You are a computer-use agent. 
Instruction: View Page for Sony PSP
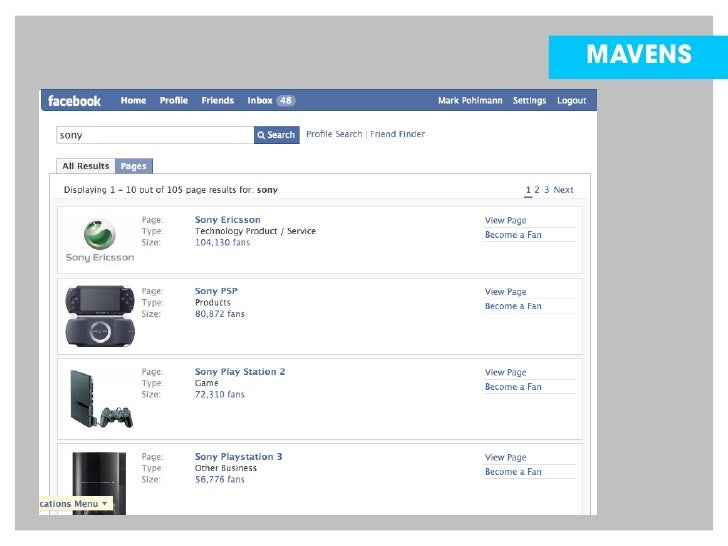tap(506, 292)
